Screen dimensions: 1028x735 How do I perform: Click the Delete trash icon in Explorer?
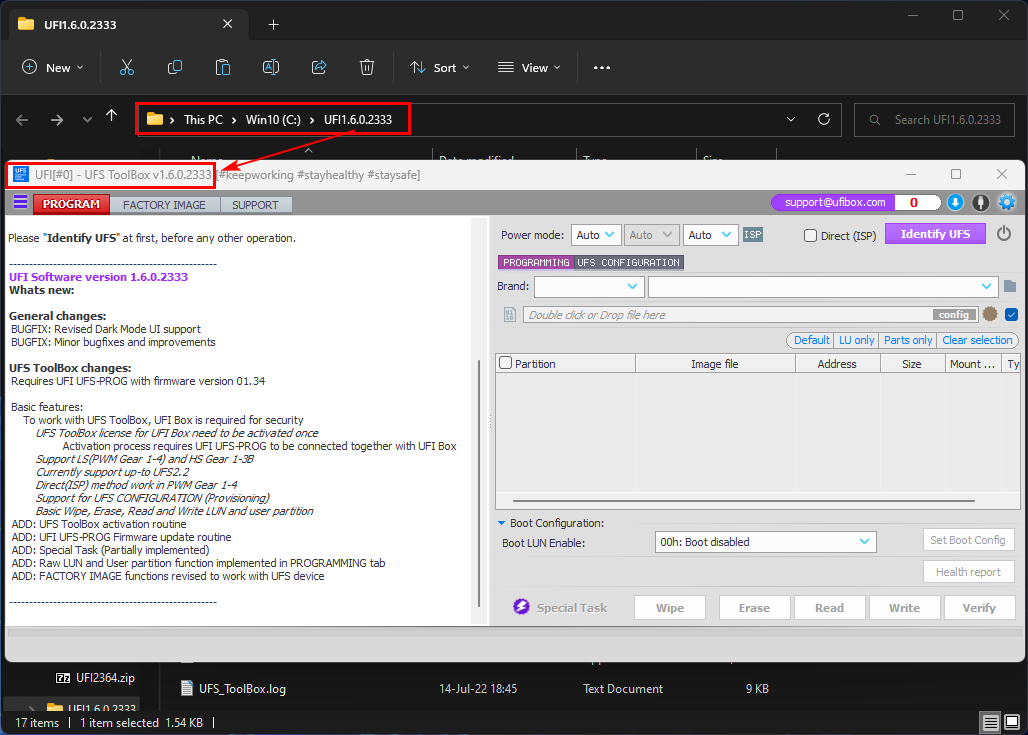[x=367, y=67]
